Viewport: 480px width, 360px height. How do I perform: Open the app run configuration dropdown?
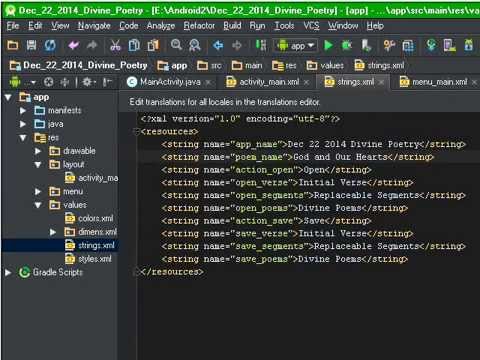pyautogui.click(x=295, y=45)
